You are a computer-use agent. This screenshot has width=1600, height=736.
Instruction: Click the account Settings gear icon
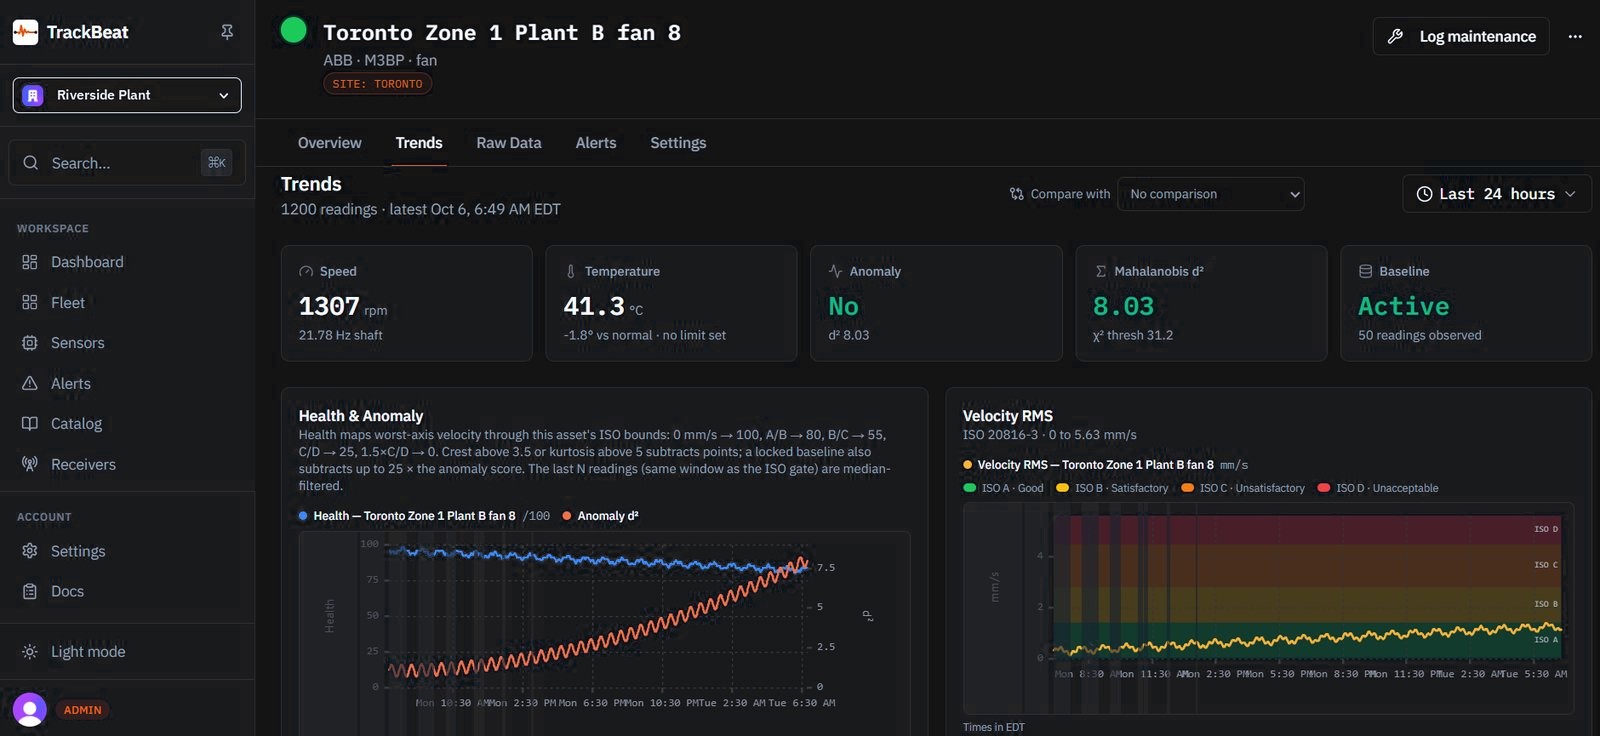click(30, 551)
